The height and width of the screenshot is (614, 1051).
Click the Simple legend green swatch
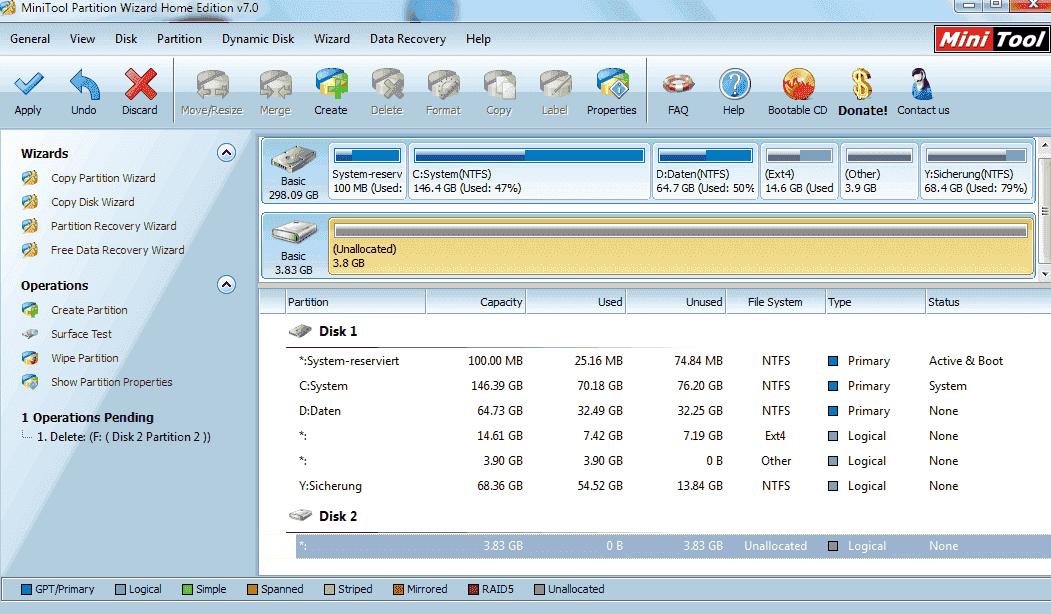coord(188,589)
